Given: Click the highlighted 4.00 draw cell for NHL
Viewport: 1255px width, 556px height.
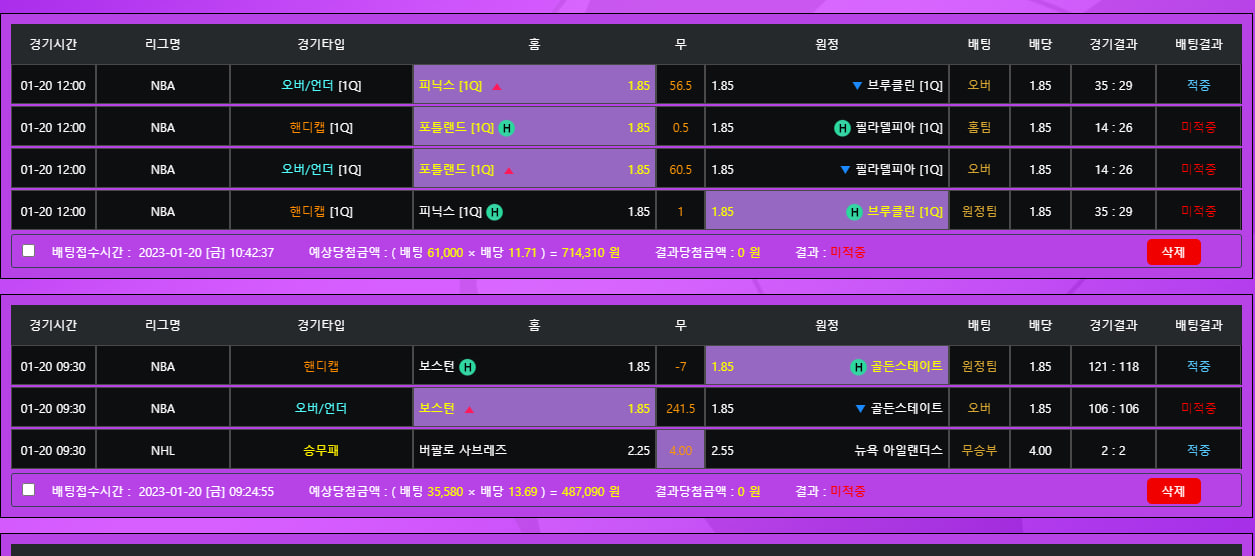Looking at the screenshot, I should pos(680,450).
